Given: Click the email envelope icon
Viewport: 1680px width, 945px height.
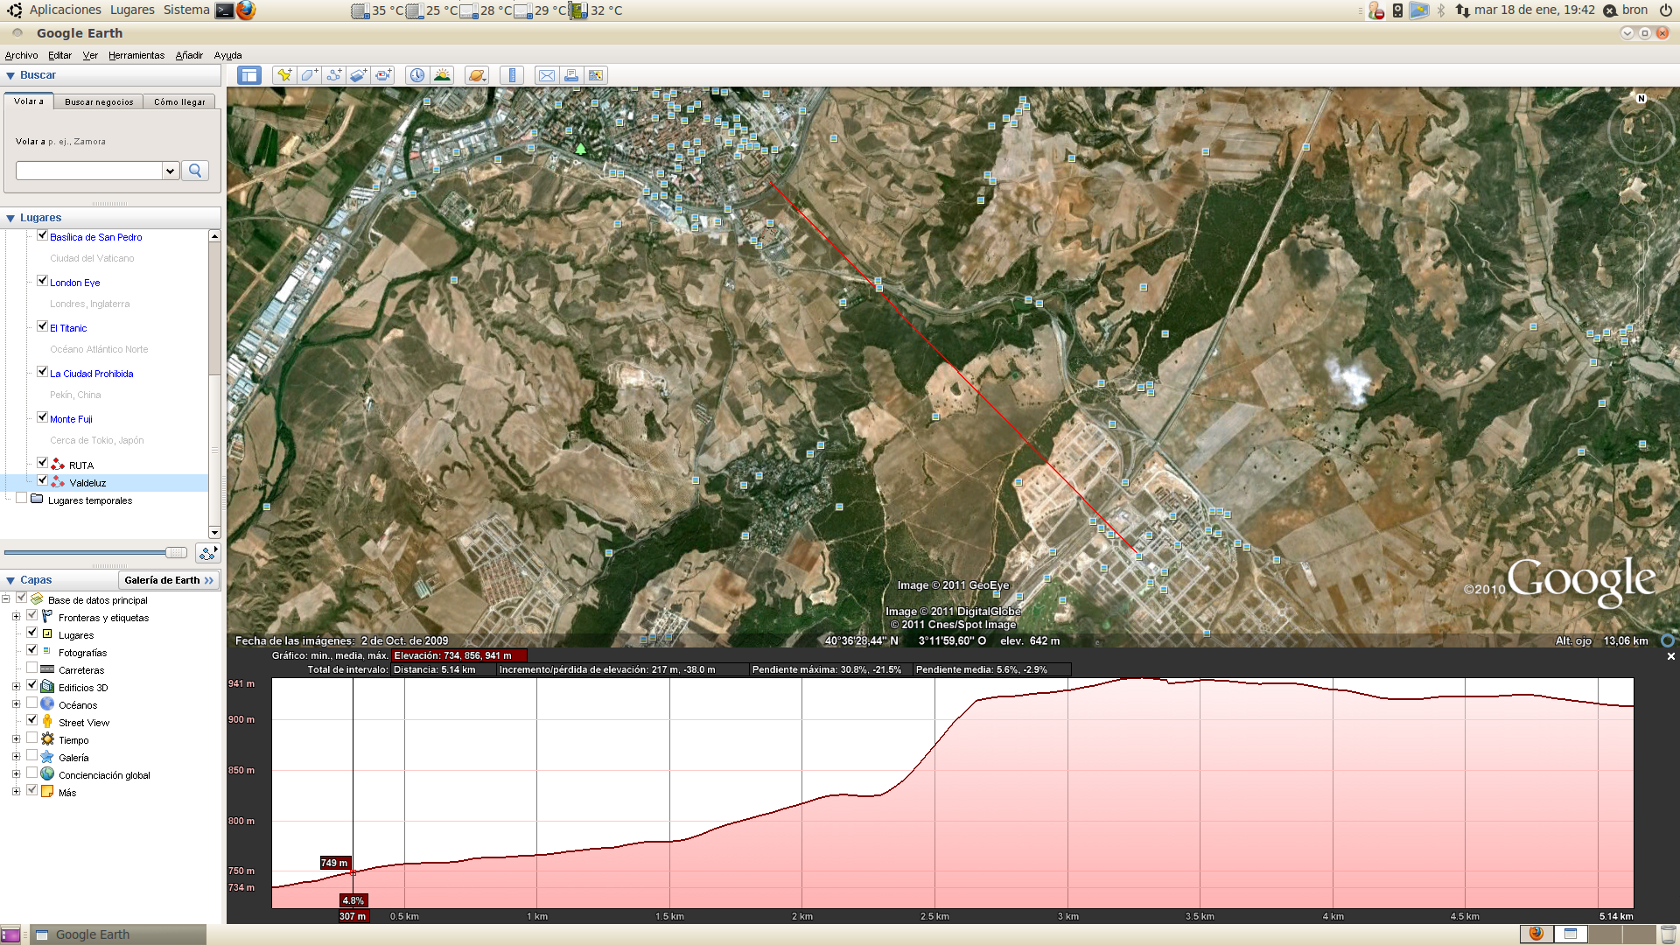Looking at the screenshot, I should point(546,75).
